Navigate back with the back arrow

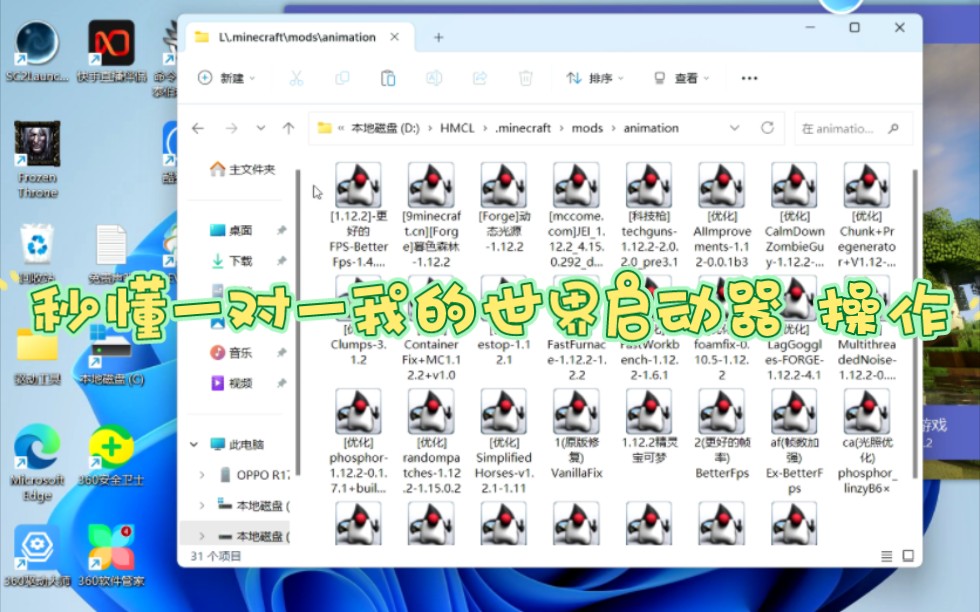[196, 128]
